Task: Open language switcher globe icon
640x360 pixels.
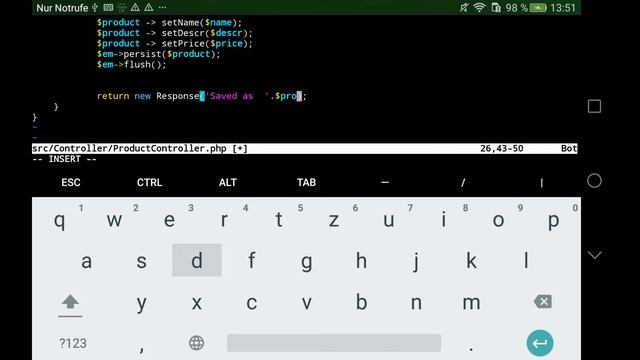Action: [x=196, y=343]
